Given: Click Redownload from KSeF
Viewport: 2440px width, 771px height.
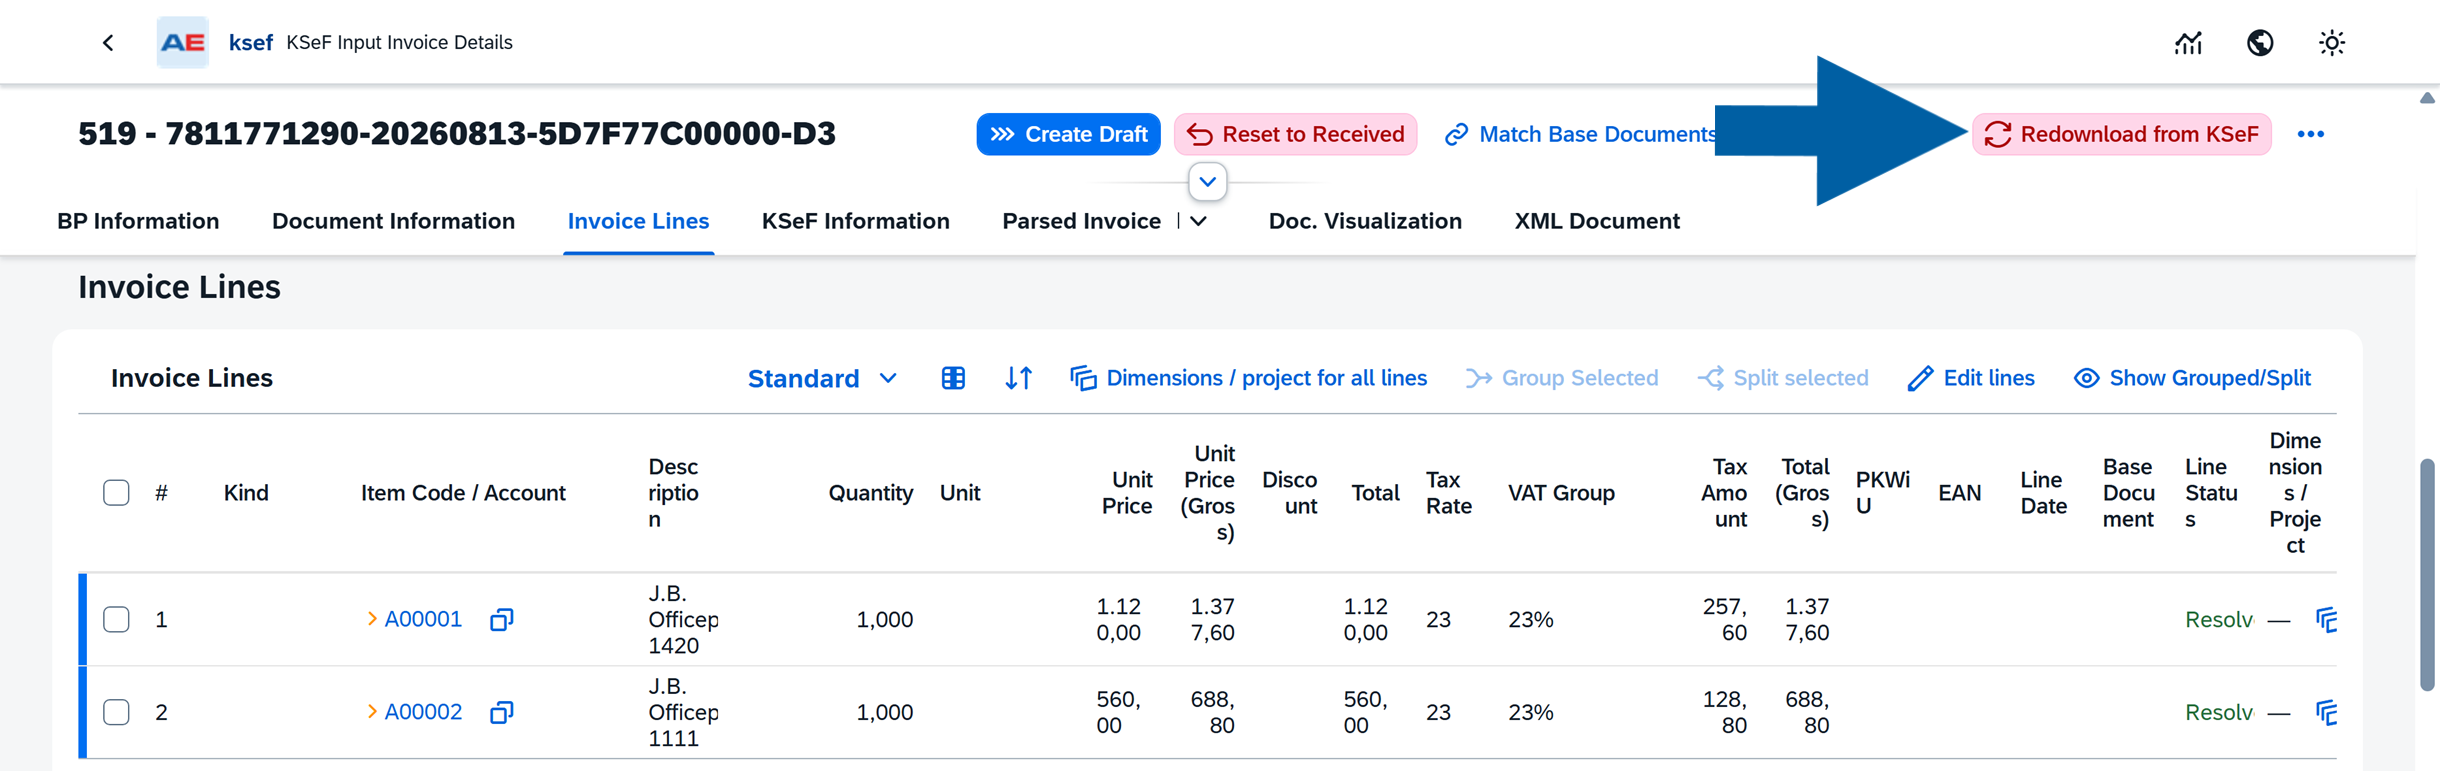Looking at the screenshot, I should pyautogui.click(x=2121, y=134).
